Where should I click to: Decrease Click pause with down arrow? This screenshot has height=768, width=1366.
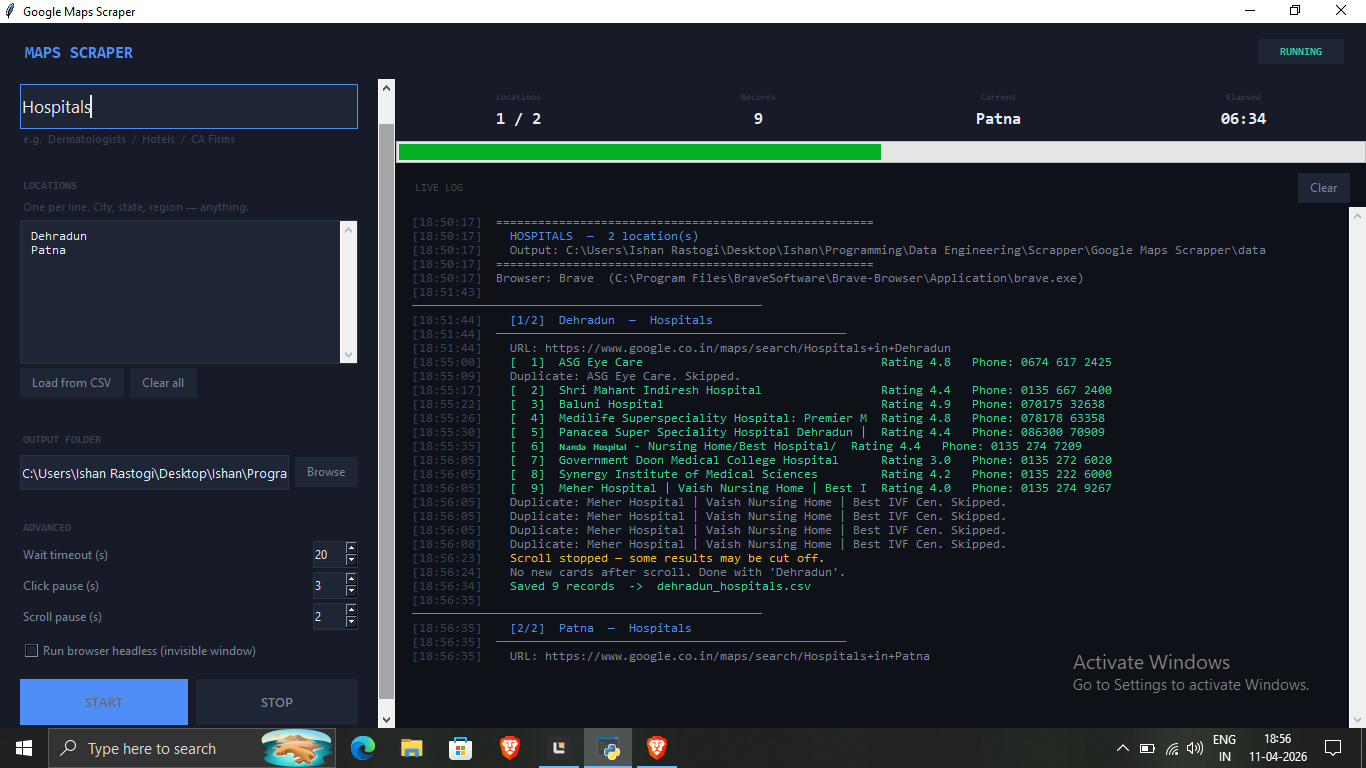(351, 591)
